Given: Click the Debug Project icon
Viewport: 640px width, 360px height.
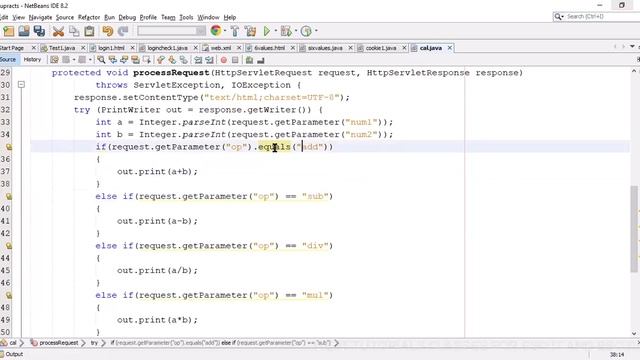Looking at the screenshot, I should (286, 31).
